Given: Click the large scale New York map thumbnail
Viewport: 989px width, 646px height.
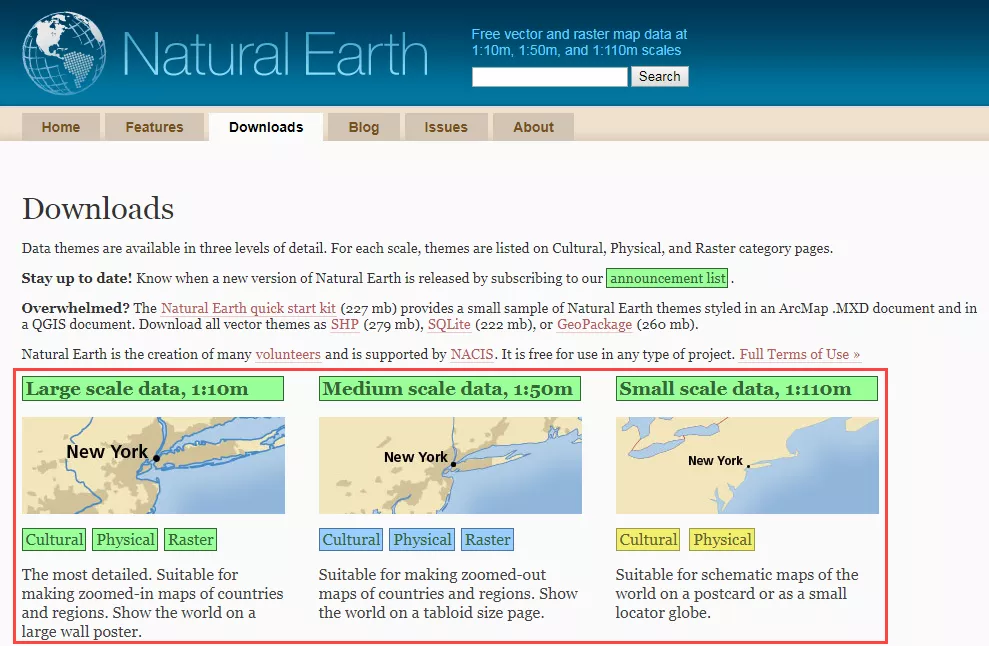Looking at the screenshot, I should coord(153,466).
